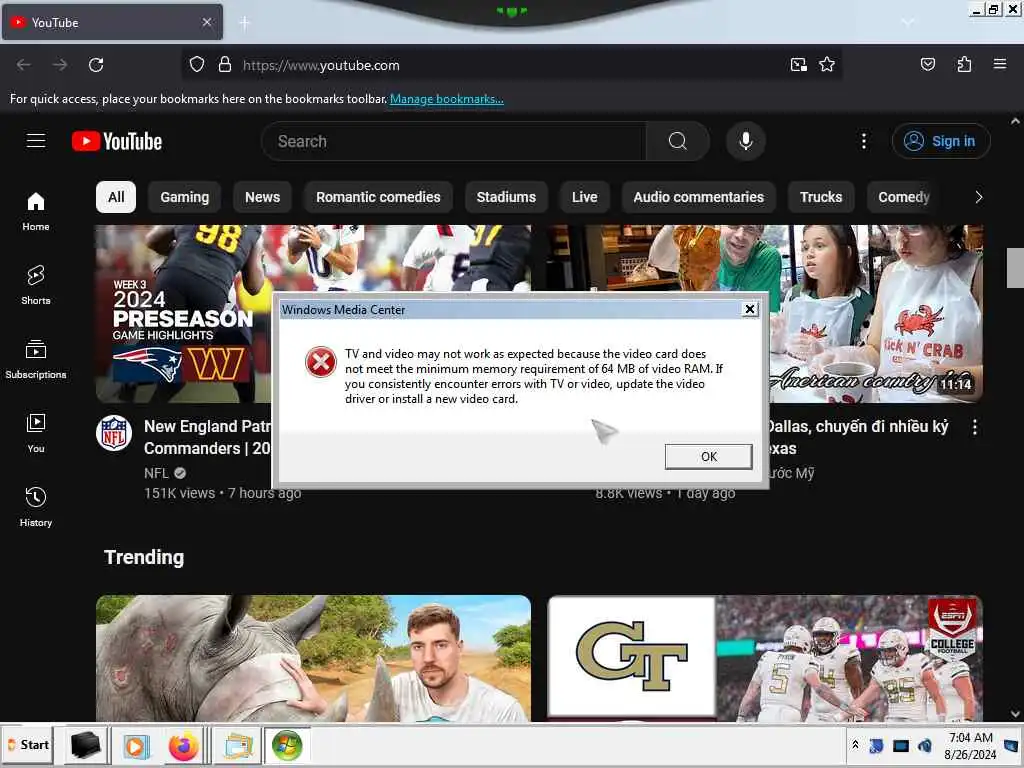Open the rhino trending video thumbnail
Screen dimensions: 1024x768
[x=313, y=658]
